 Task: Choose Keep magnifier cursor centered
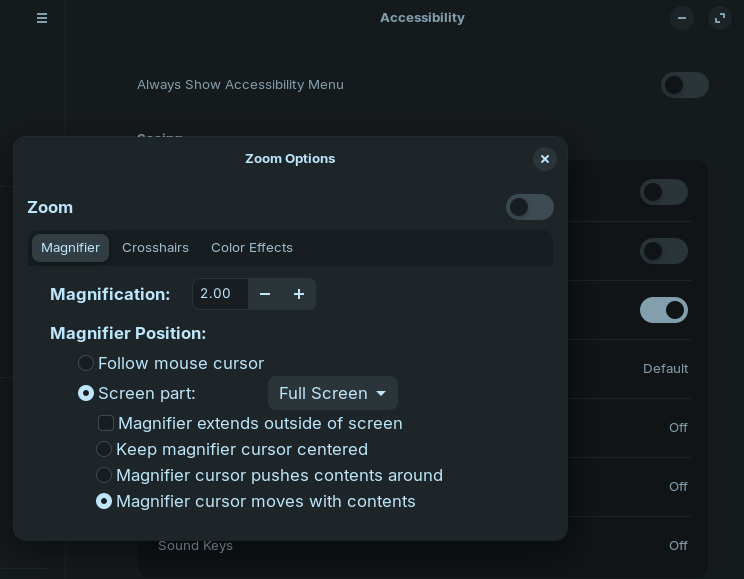click(104, 449)
